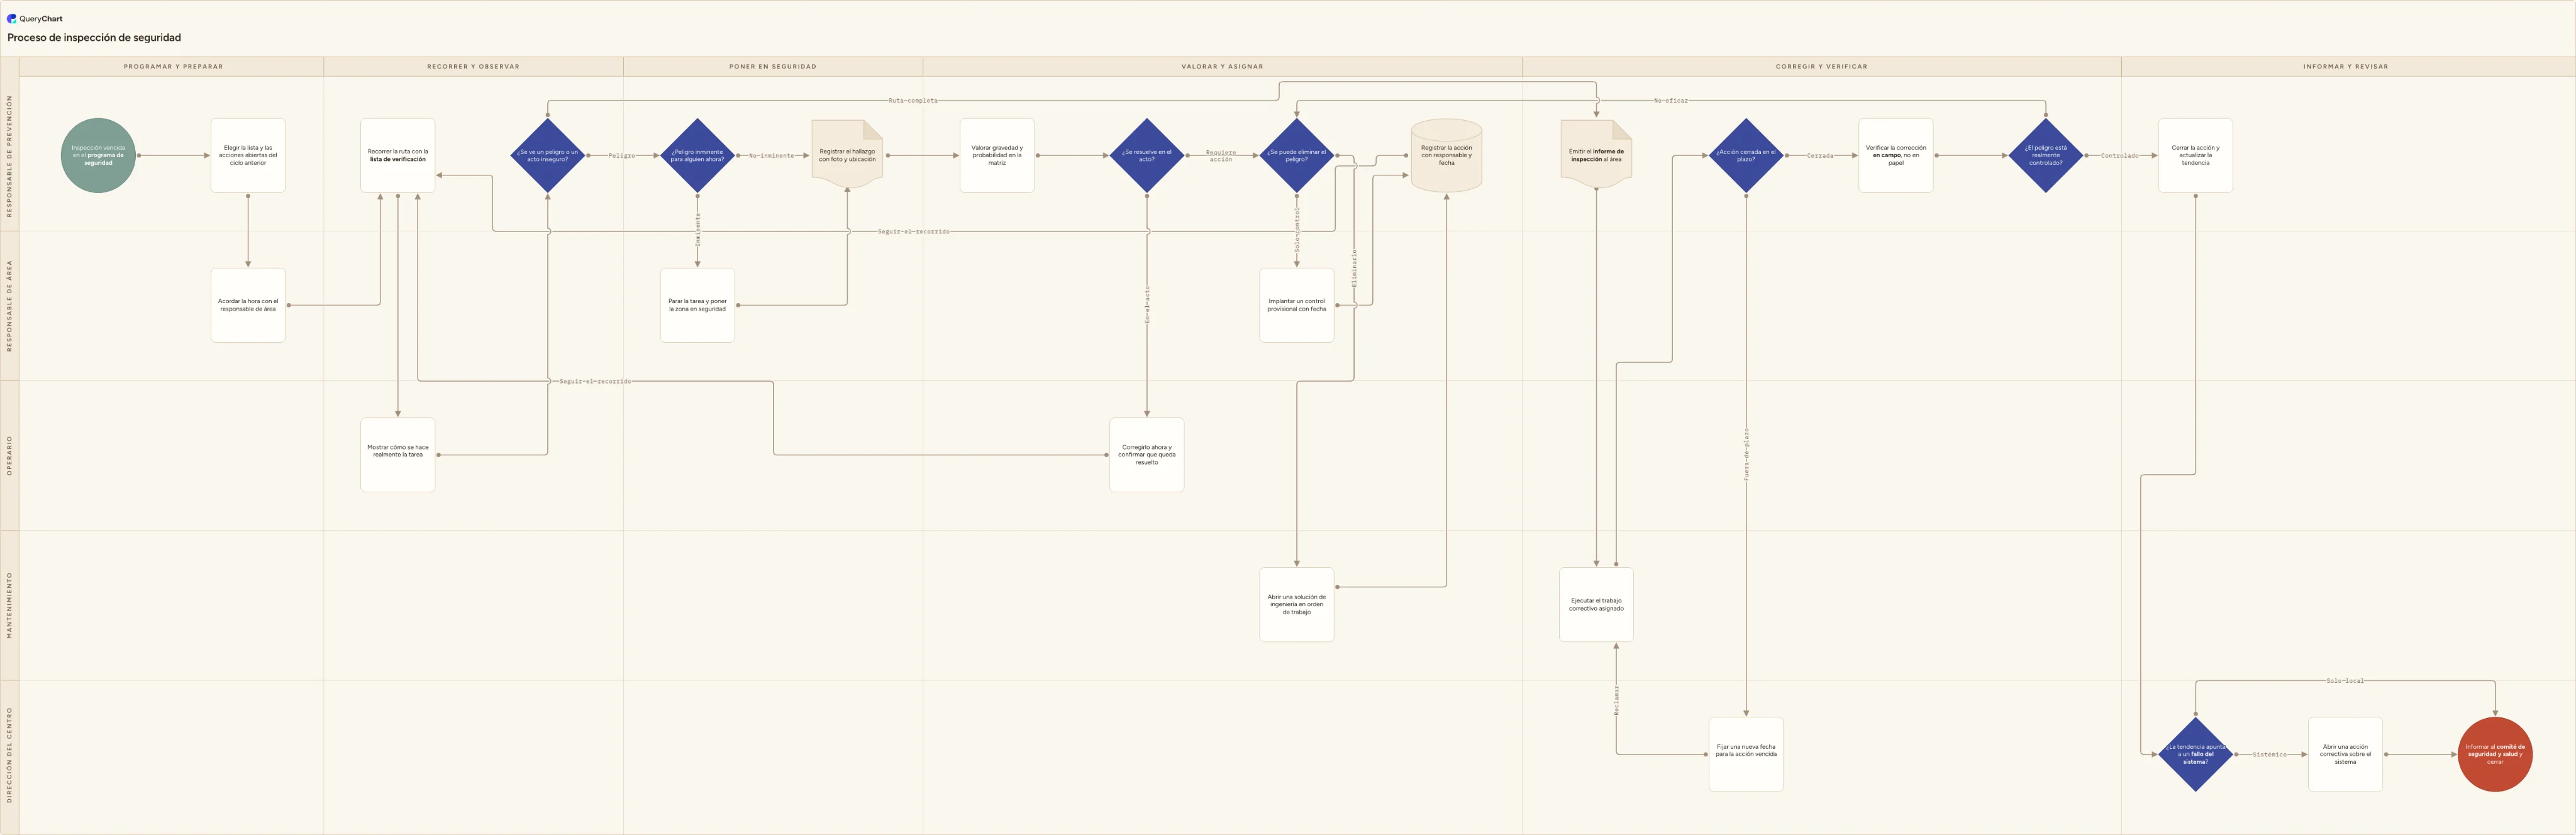Click the 'Recorrer la ruta con la lista de verificación' node
Viewport: 2576px width, 835px height.
398,155
